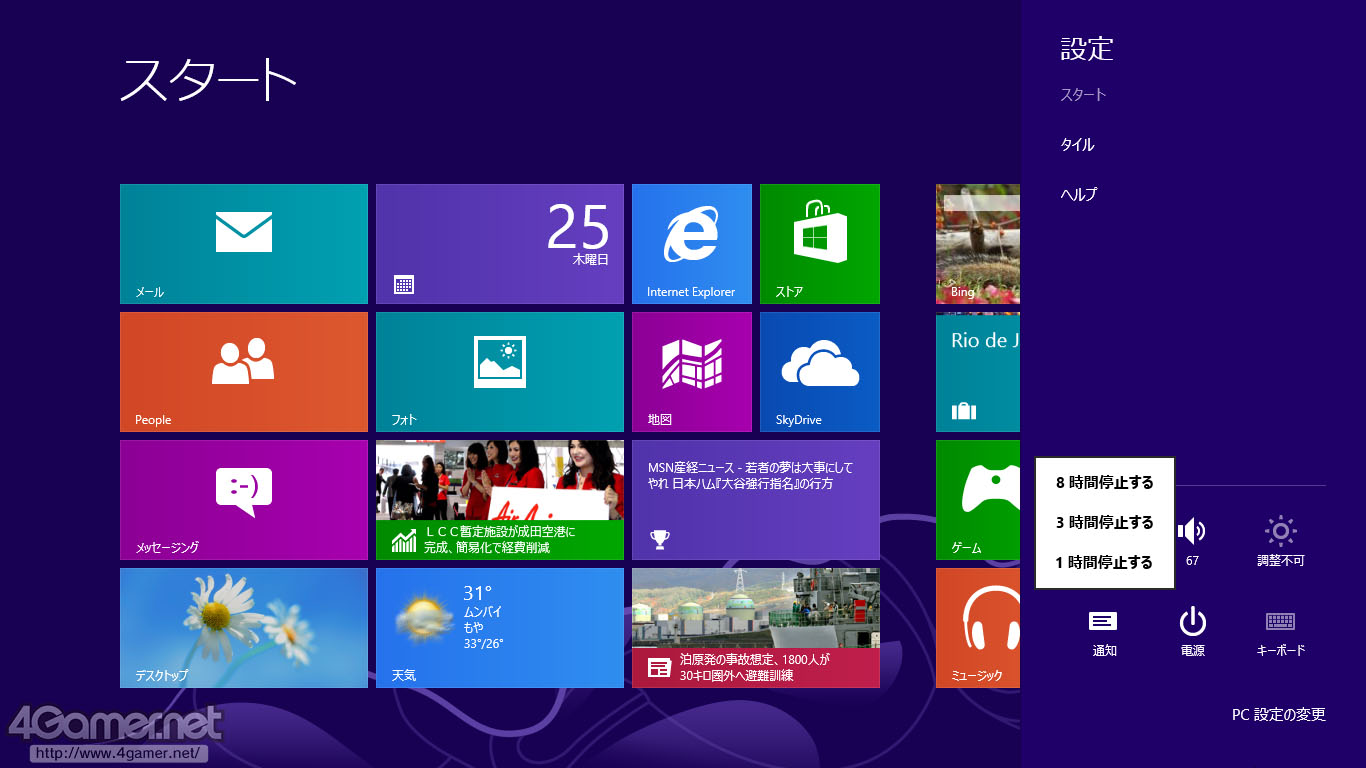This screenshot has height=768, width=1366.
Task: Open the メッセージング messaging tile
Action: pyautogui.click(x=244, y=500)
